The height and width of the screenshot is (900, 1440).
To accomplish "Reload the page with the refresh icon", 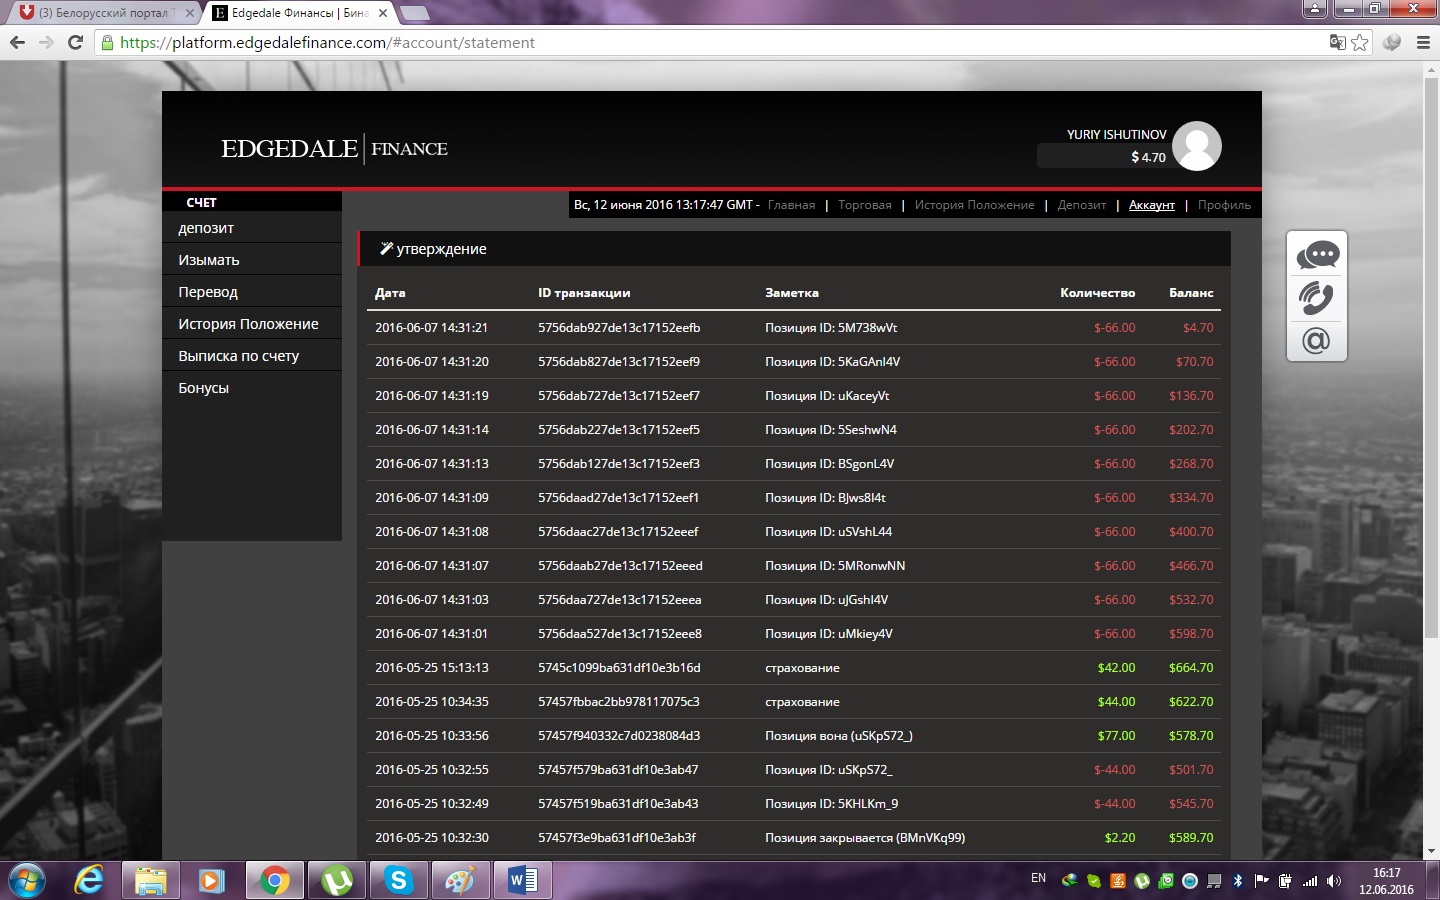I will pos(75,42).
